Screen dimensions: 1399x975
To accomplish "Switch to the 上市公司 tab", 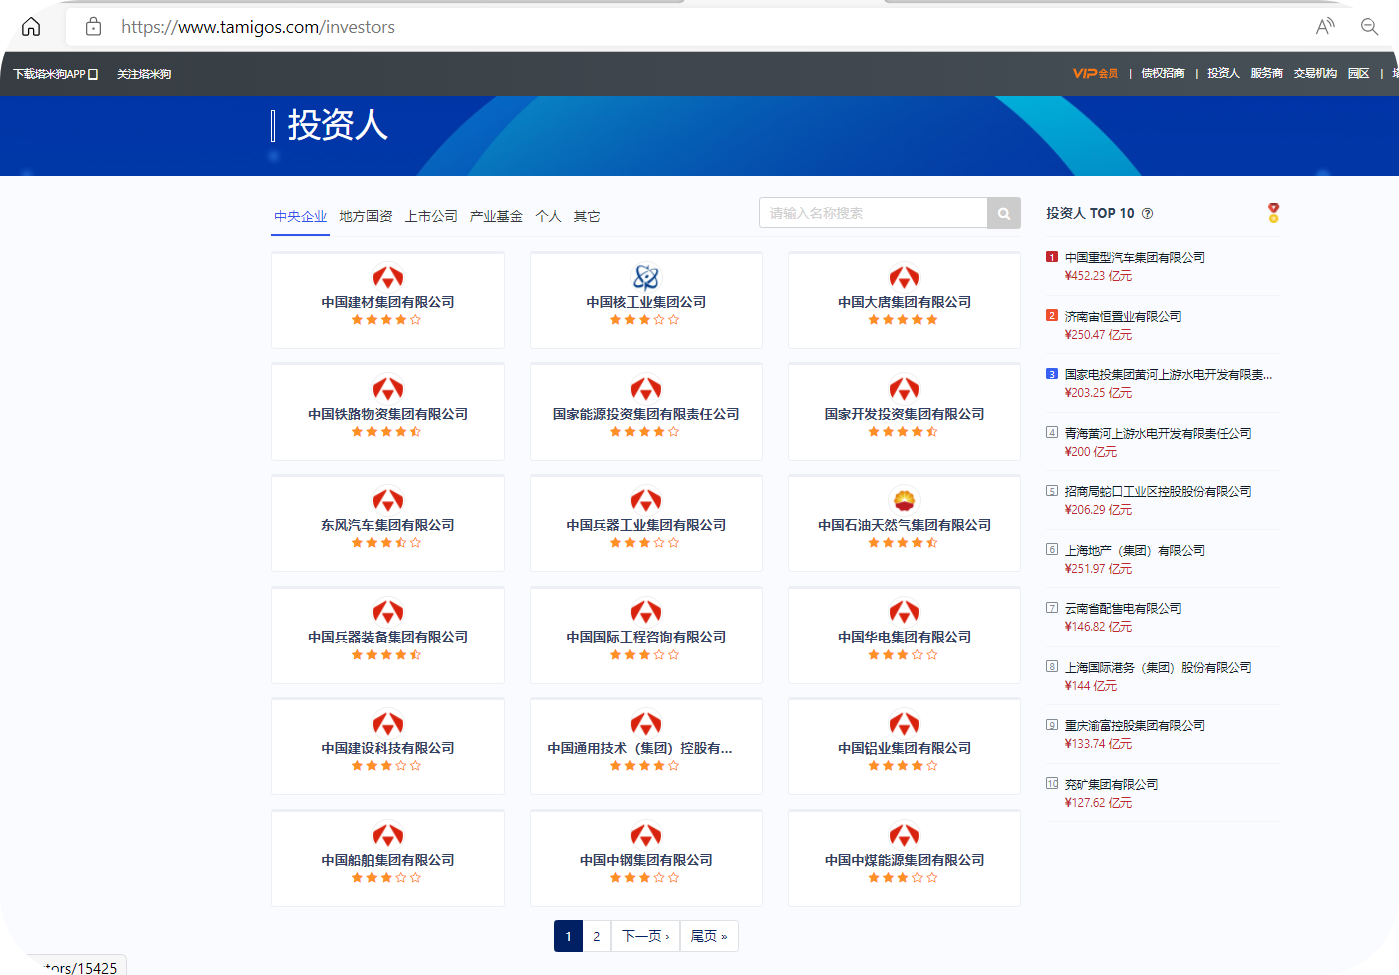I will coord(432,215).
